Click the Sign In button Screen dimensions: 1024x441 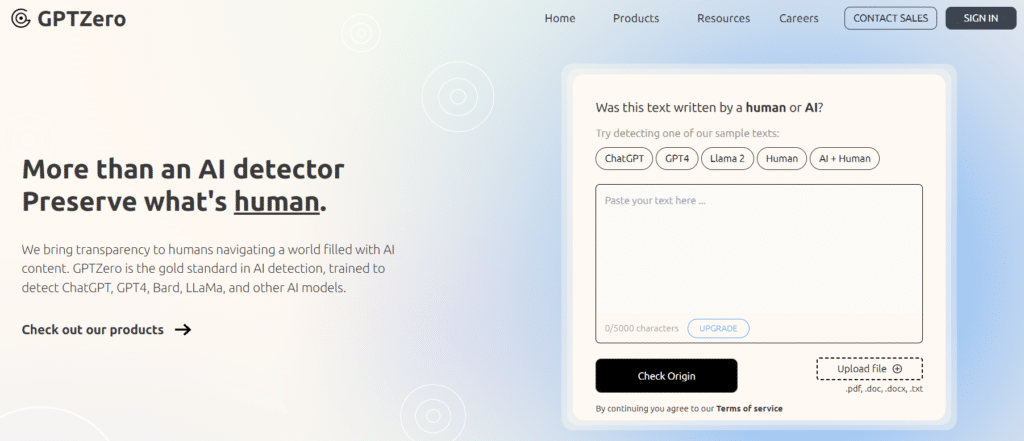[x=980, y=18]
